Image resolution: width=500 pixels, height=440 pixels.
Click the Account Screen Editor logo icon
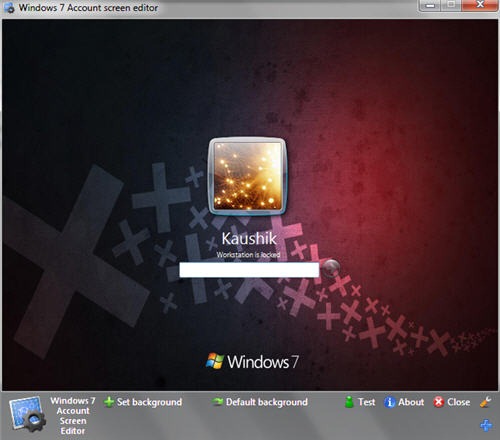27,414
